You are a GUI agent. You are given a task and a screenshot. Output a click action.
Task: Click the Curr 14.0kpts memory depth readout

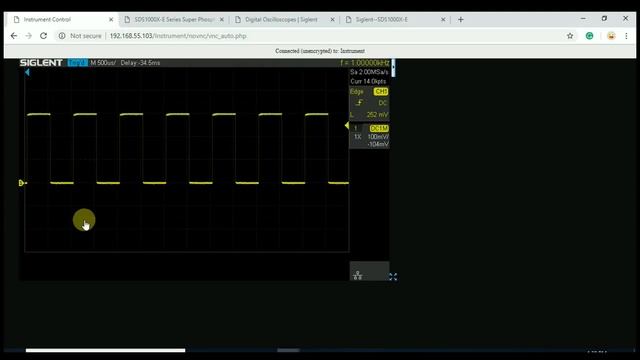[x=368, y=81]
